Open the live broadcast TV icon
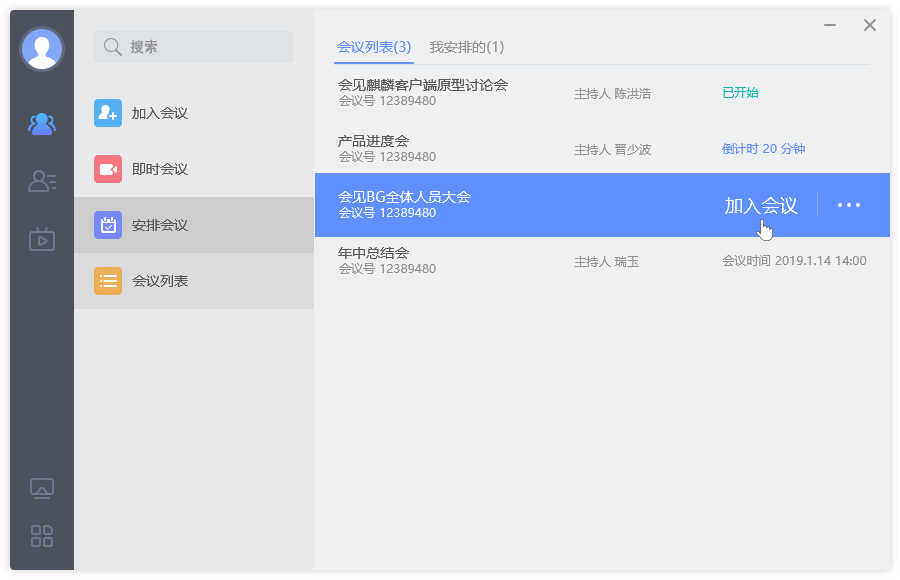The image size is (900, 580). click(x=42, y=239)
